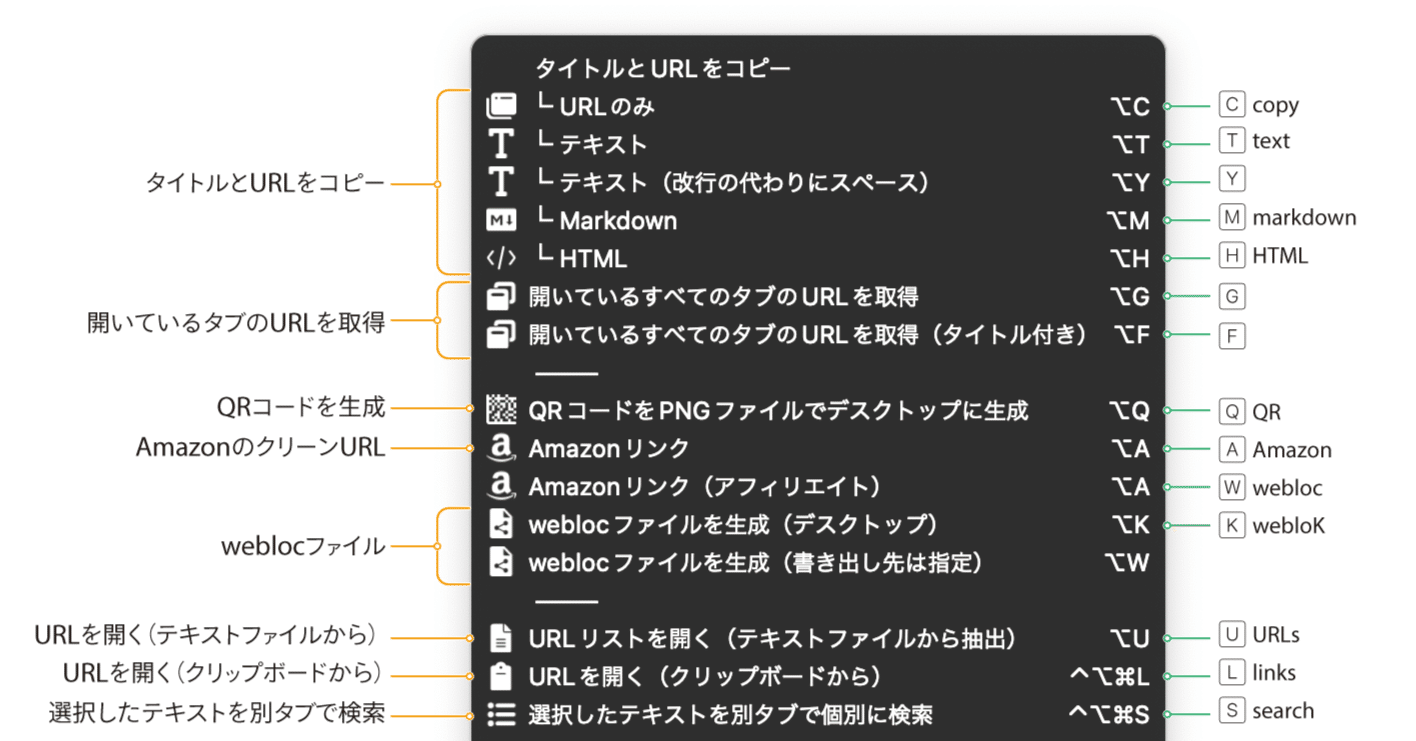
Task: Select the T text icon beside テキスト
Action: pos(501,142)
